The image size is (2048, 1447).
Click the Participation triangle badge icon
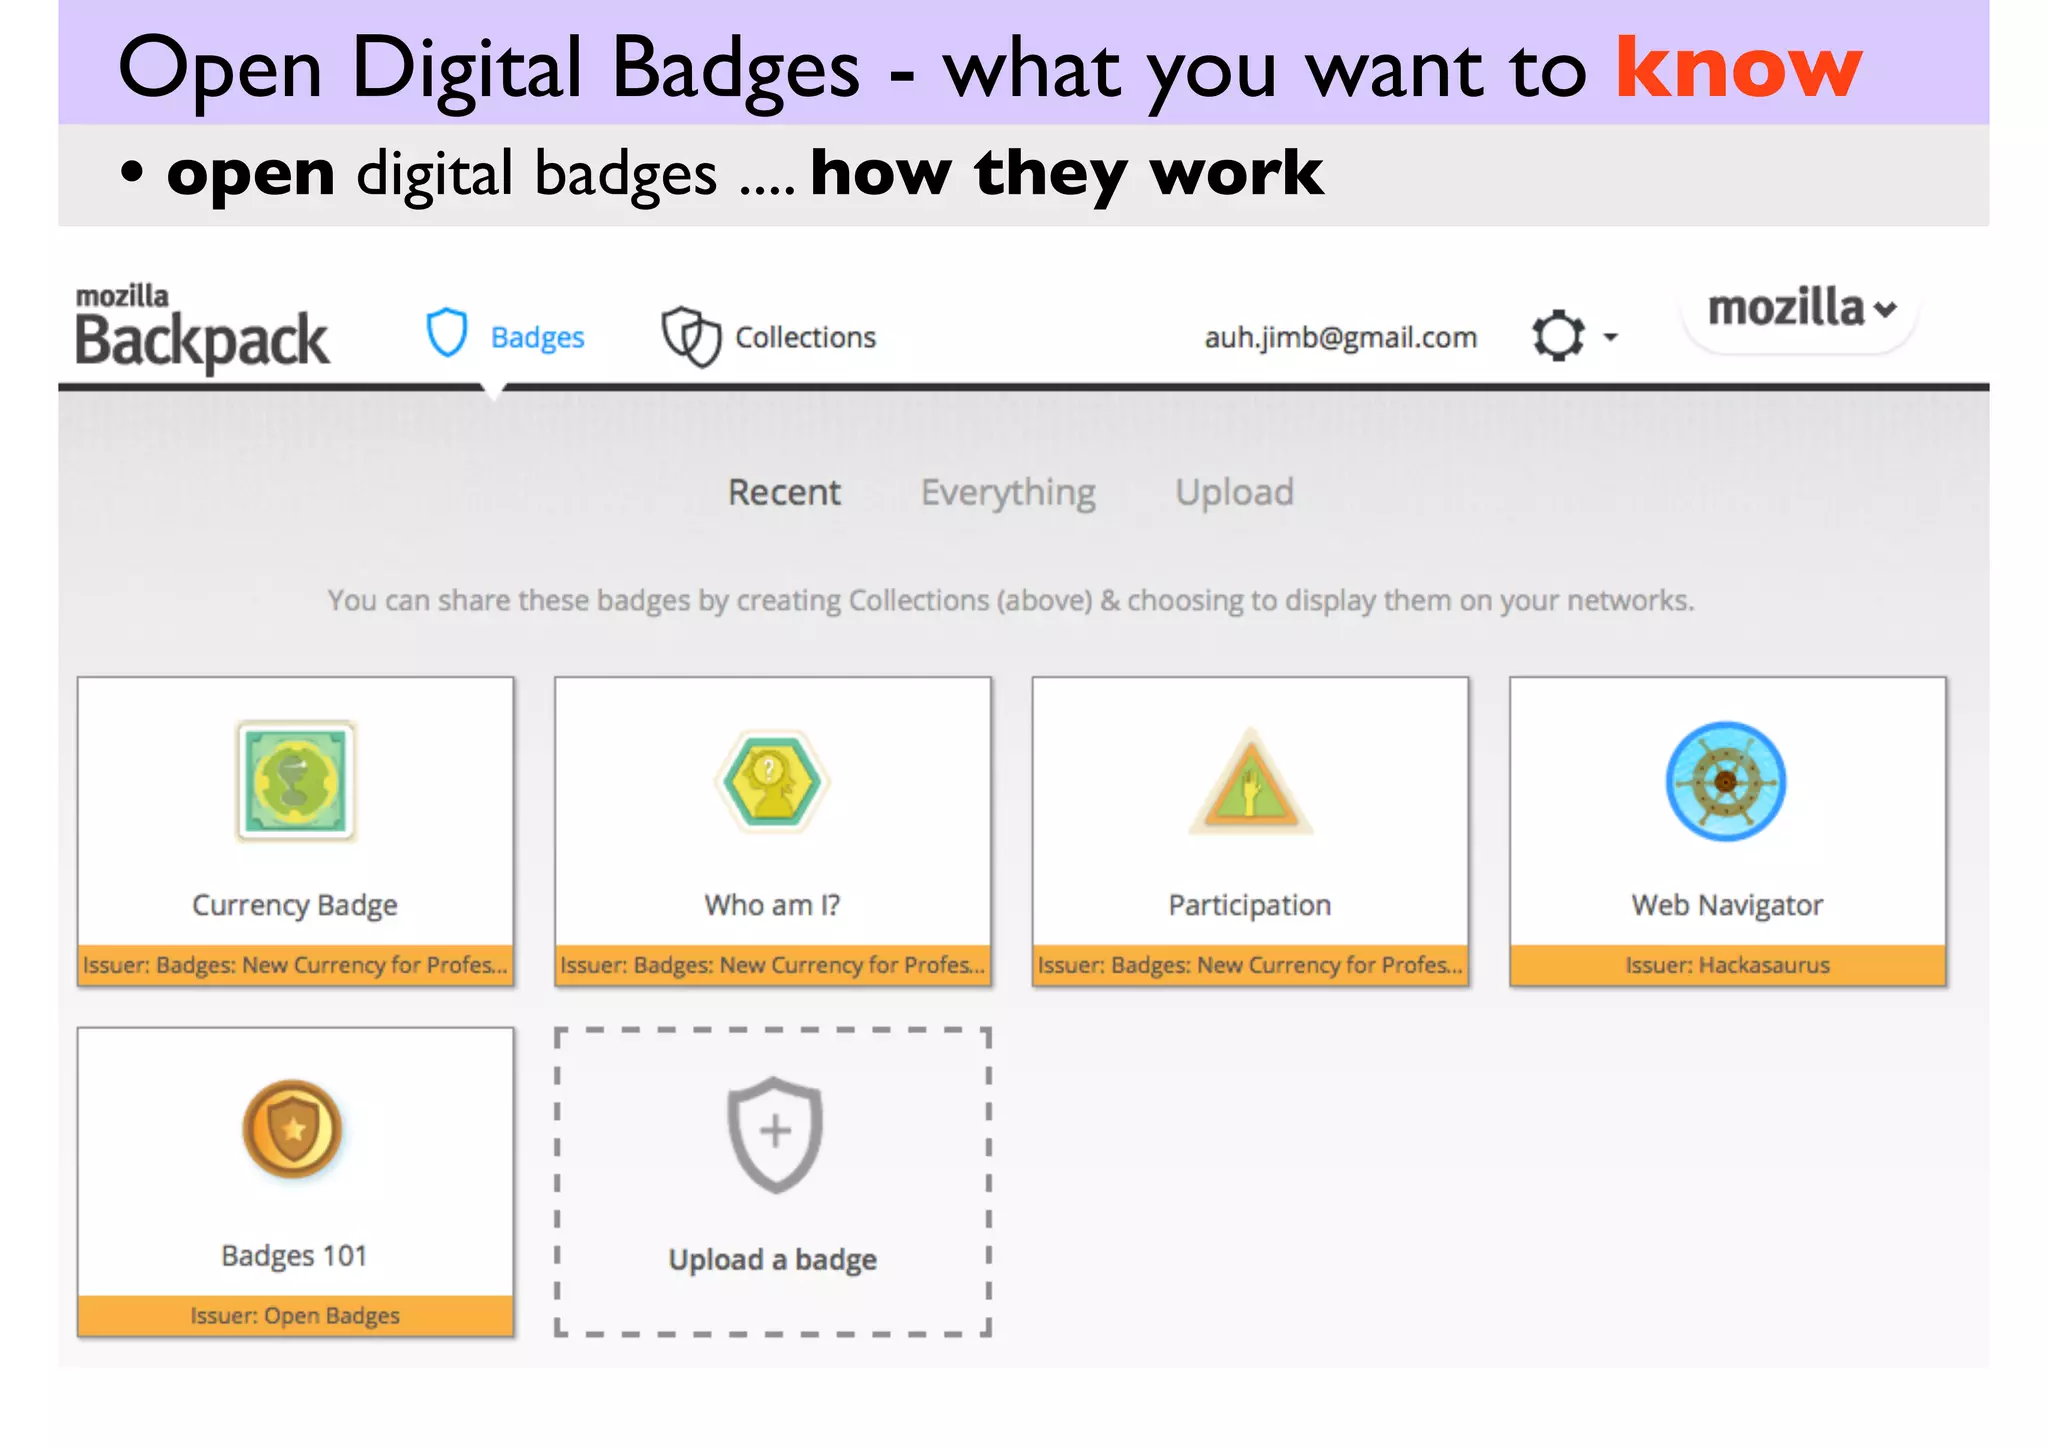(1250, 783)
